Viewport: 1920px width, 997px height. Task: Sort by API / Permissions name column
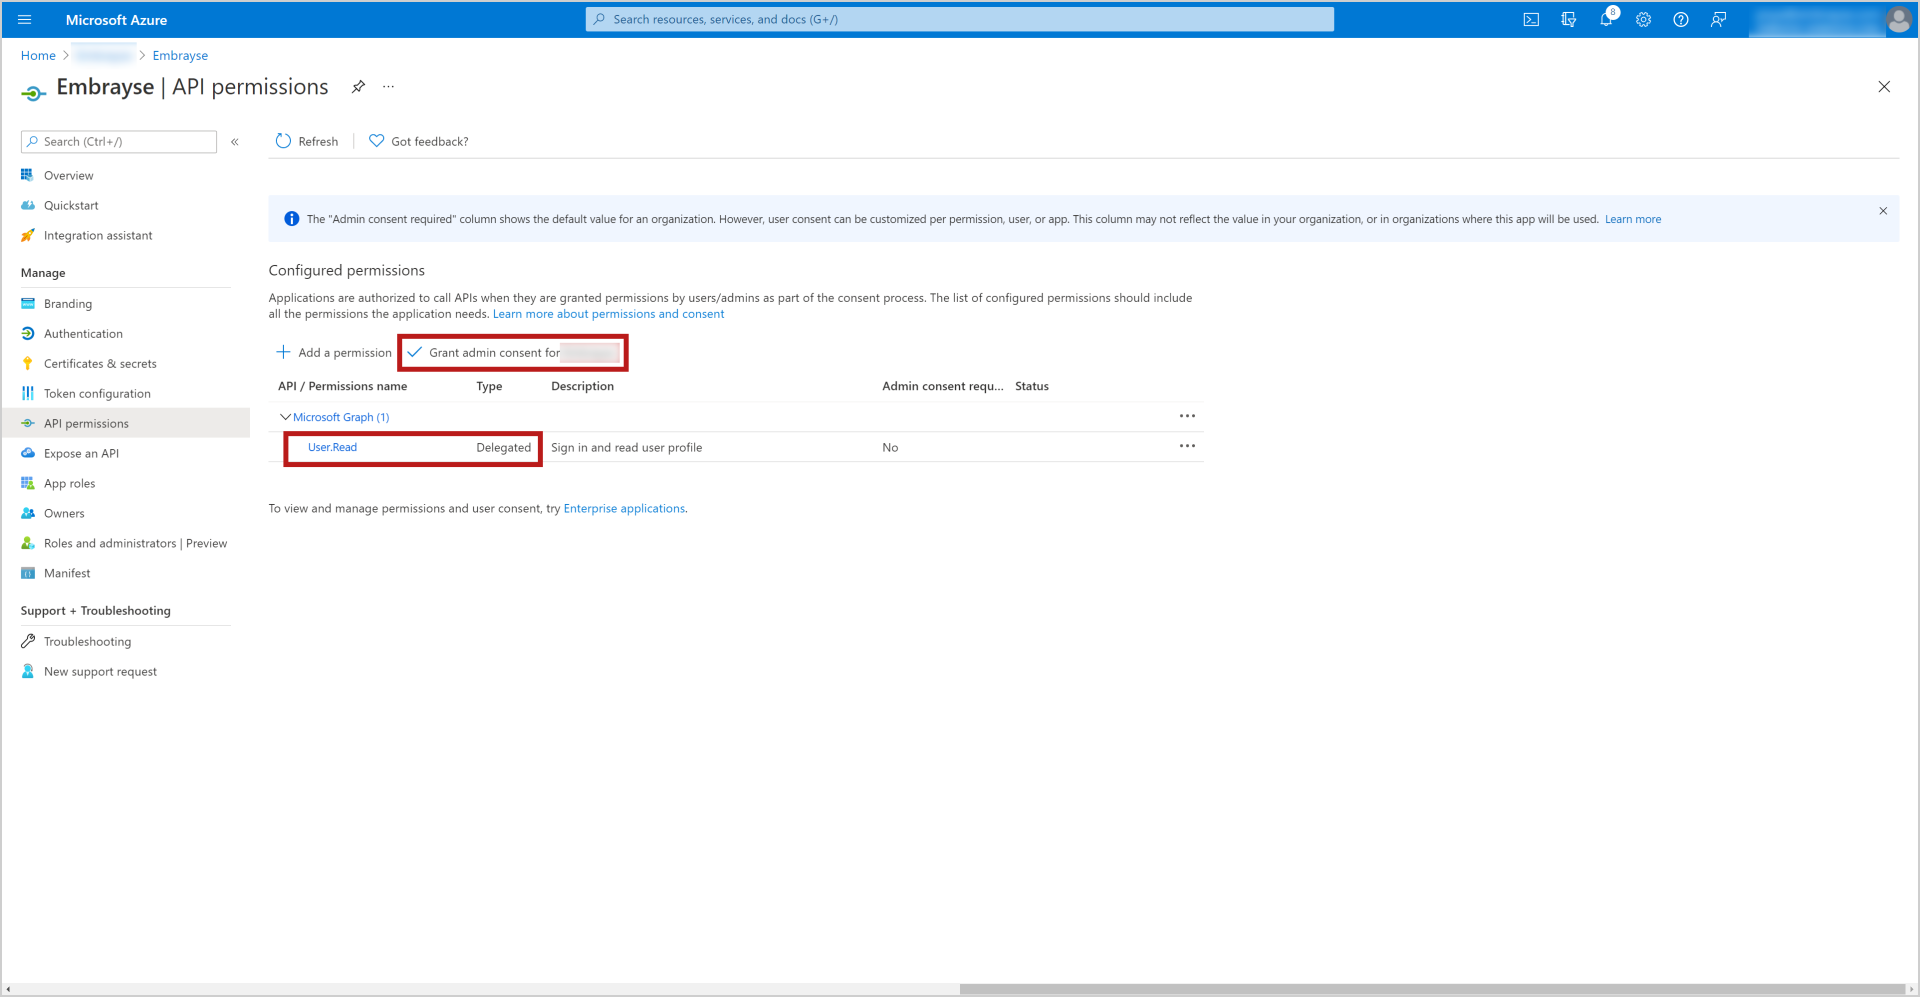pyautogui.click(x=342, y=386)
